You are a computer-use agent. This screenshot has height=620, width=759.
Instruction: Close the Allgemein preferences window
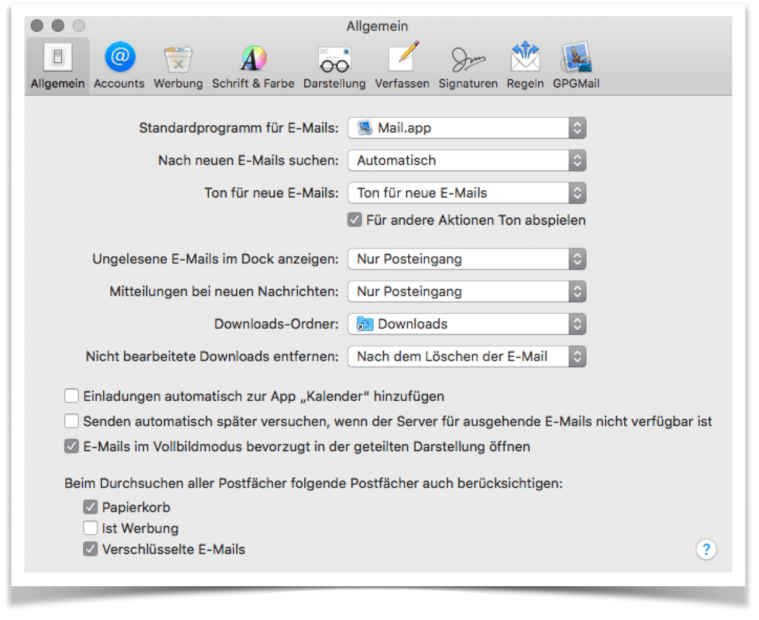37,25
